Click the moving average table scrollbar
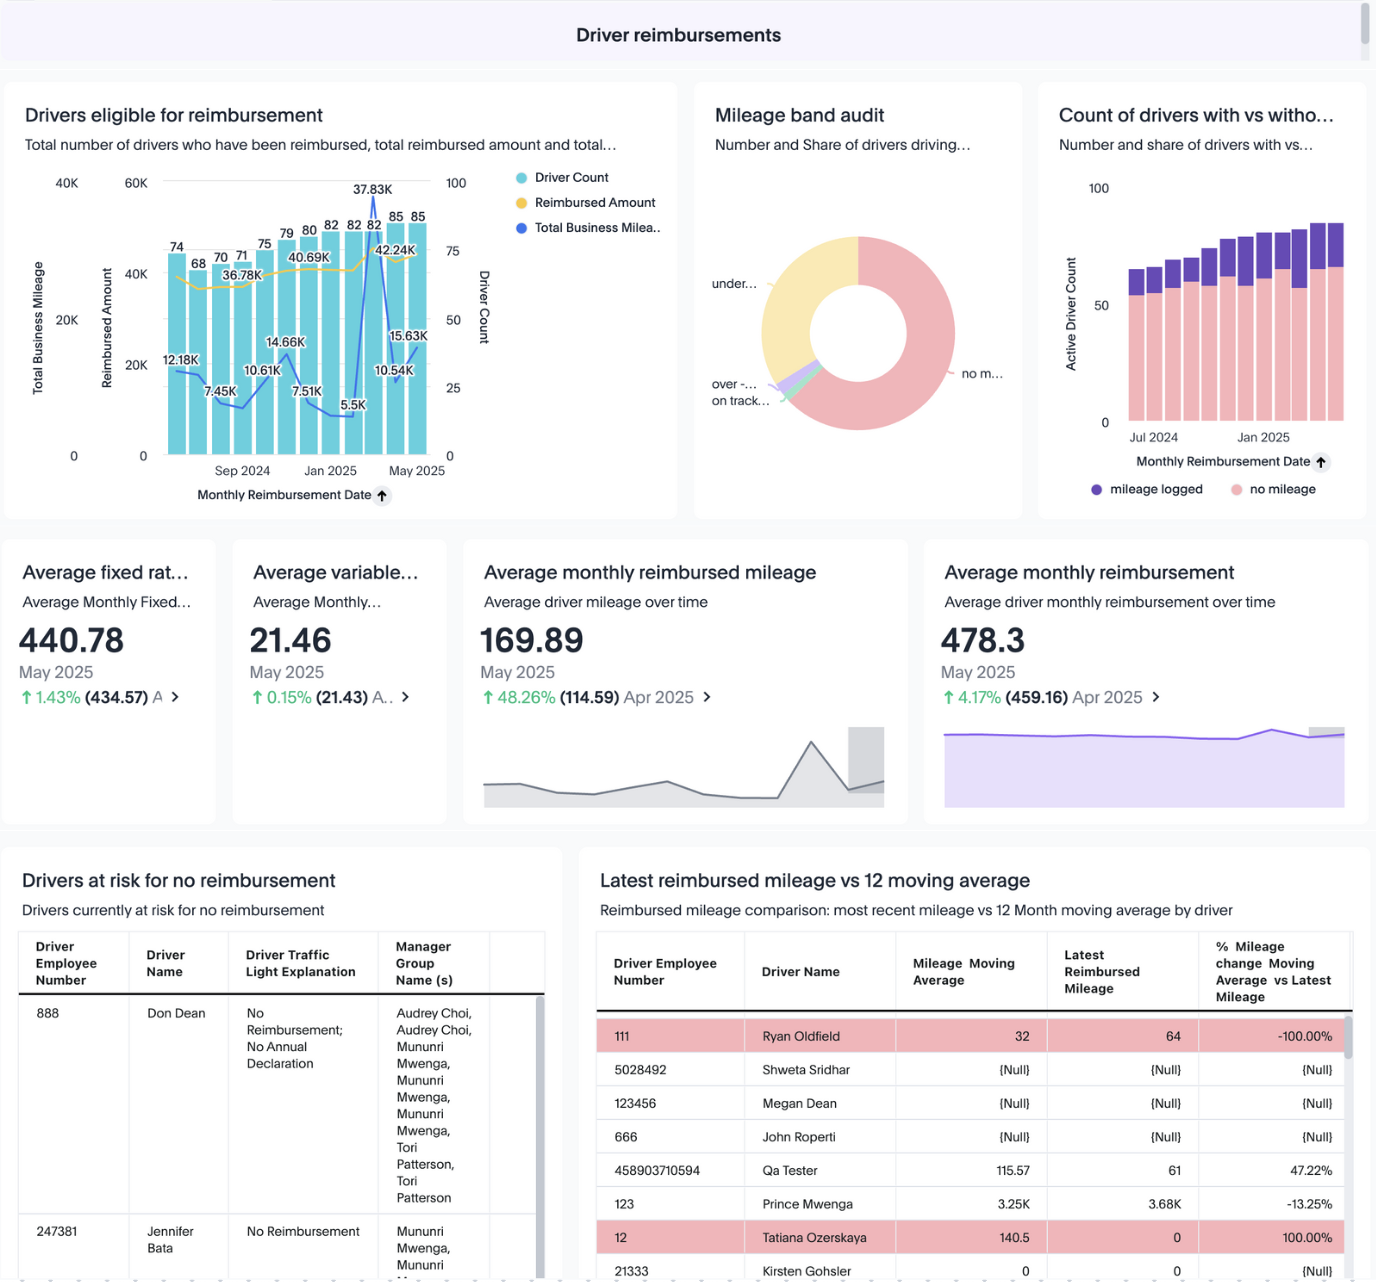 (1348, 1038)
